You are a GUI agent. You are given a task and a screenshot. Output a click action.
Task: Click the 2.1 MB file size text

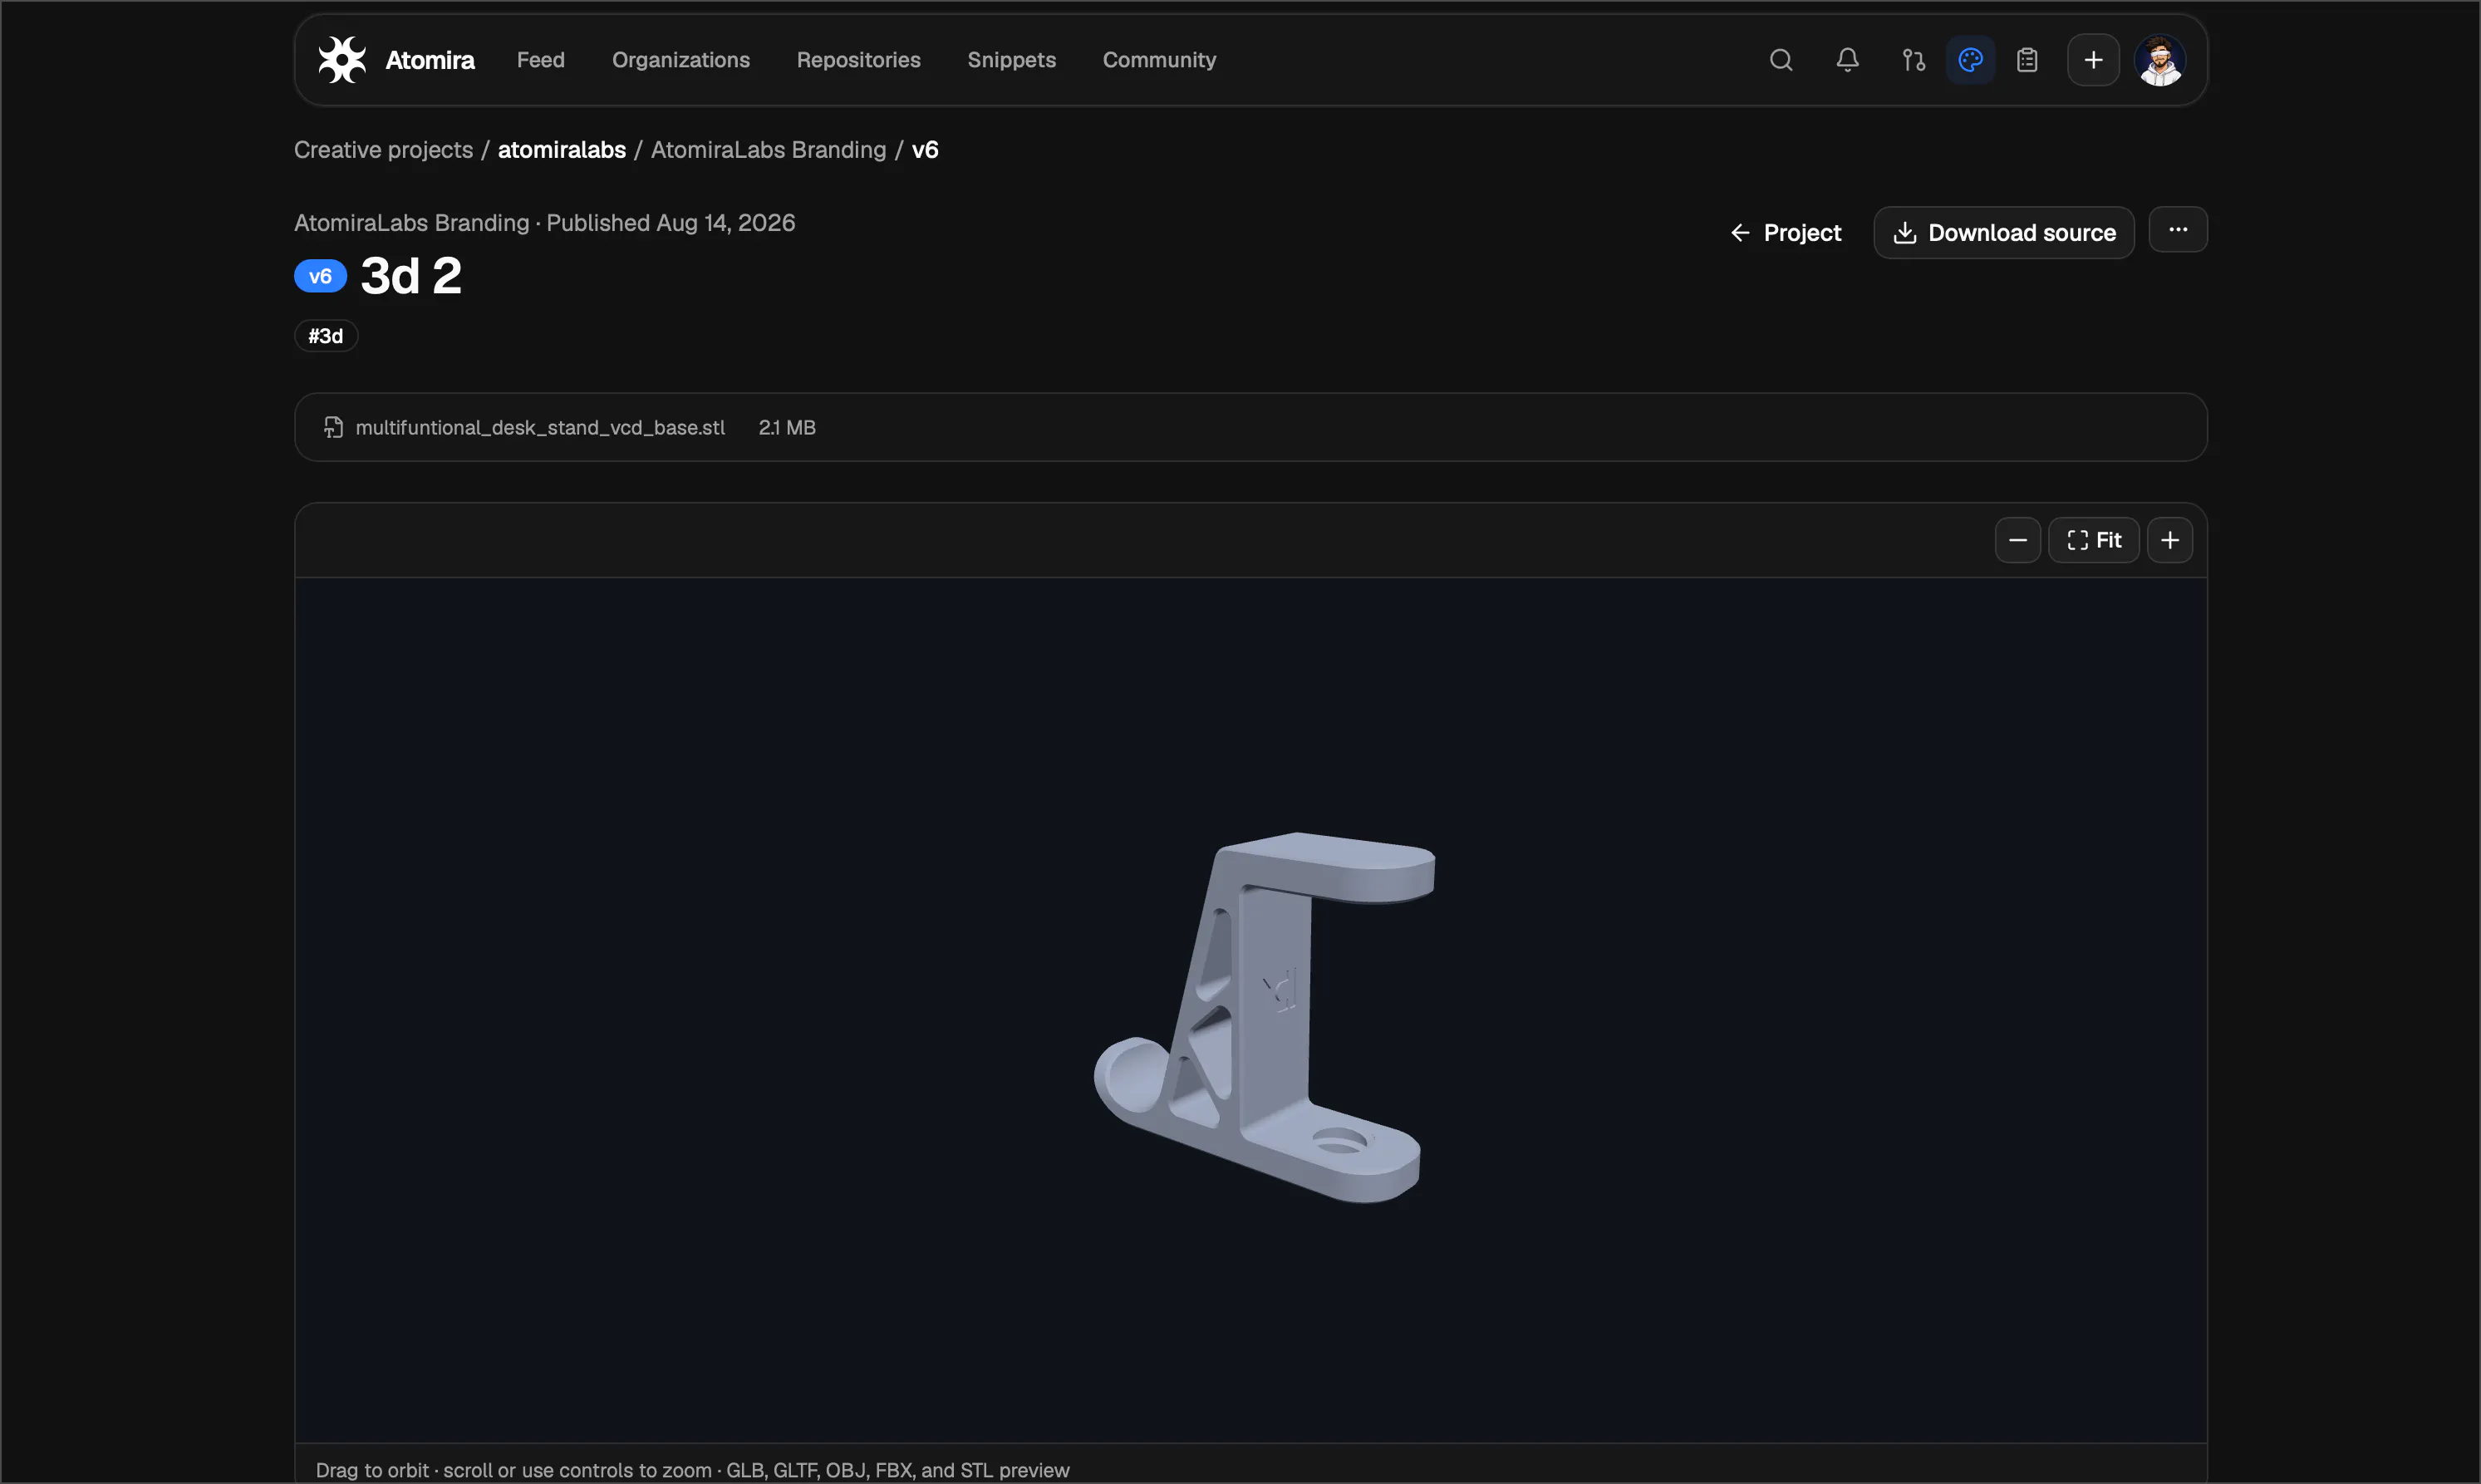click(787, 428)
